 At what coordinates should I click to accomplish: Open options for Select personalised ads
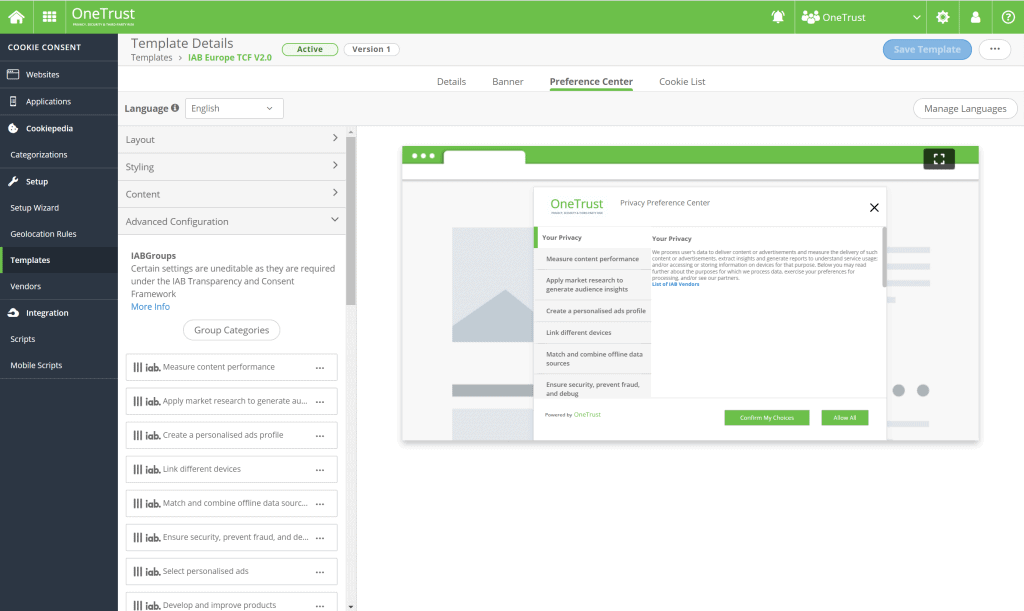tap(320, 572)
